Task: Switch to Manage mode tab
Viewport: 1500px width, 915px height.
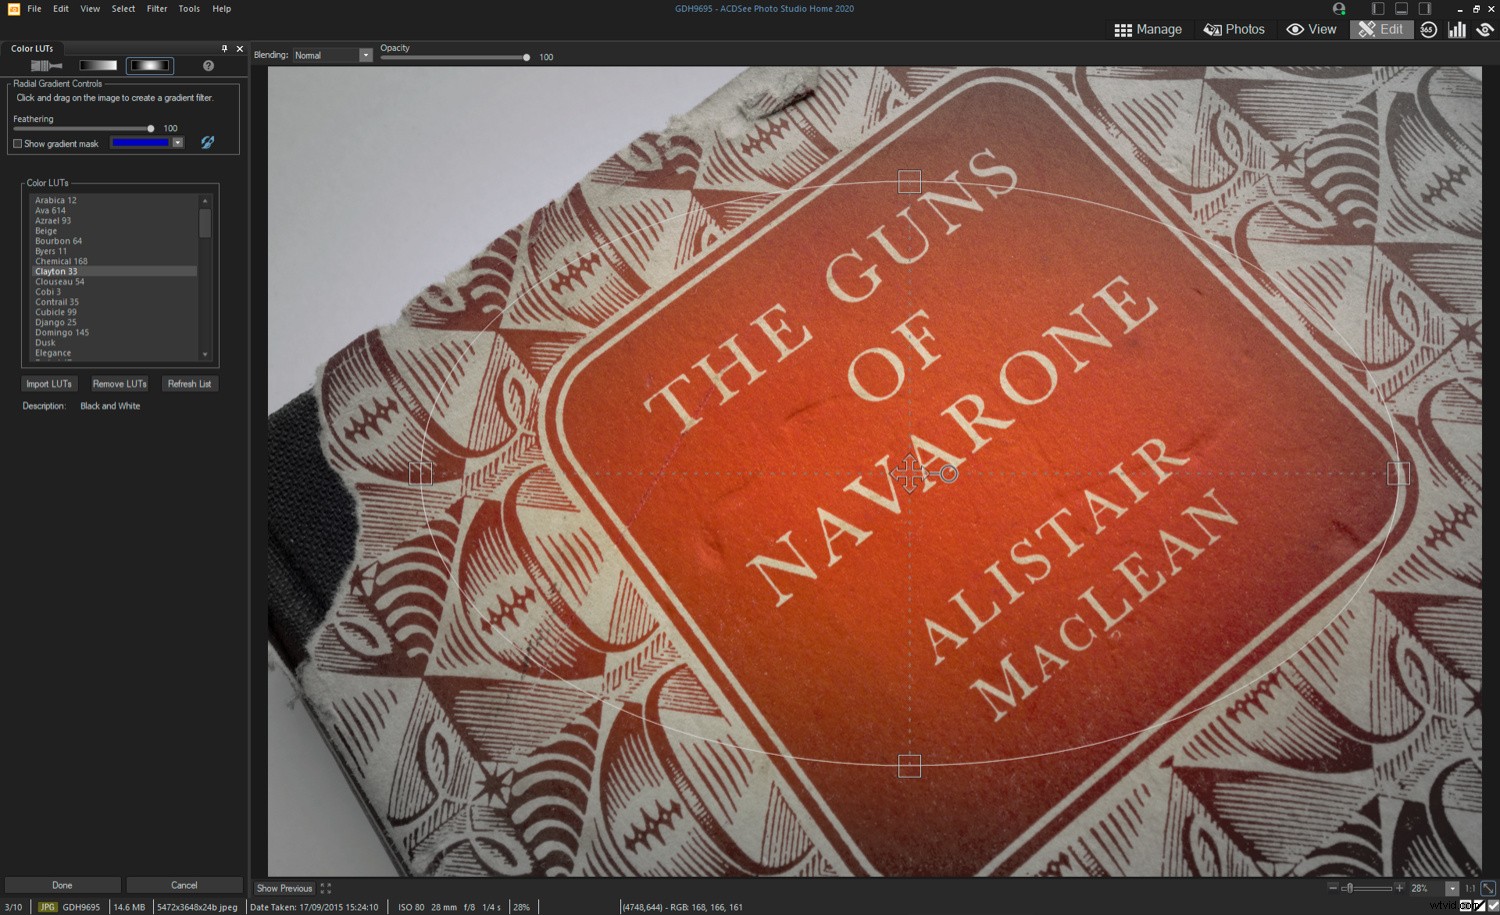Action: tap(1148, 30)
